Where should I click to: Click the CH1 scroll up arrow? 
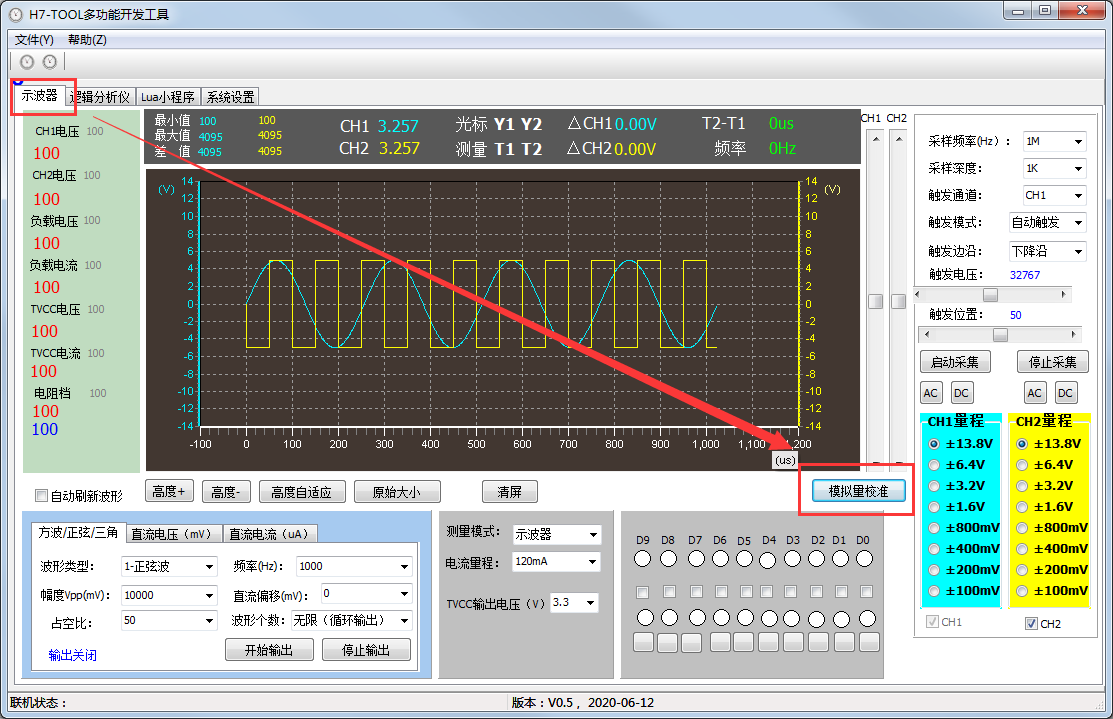pyautogui.click(x=876, y=139)
